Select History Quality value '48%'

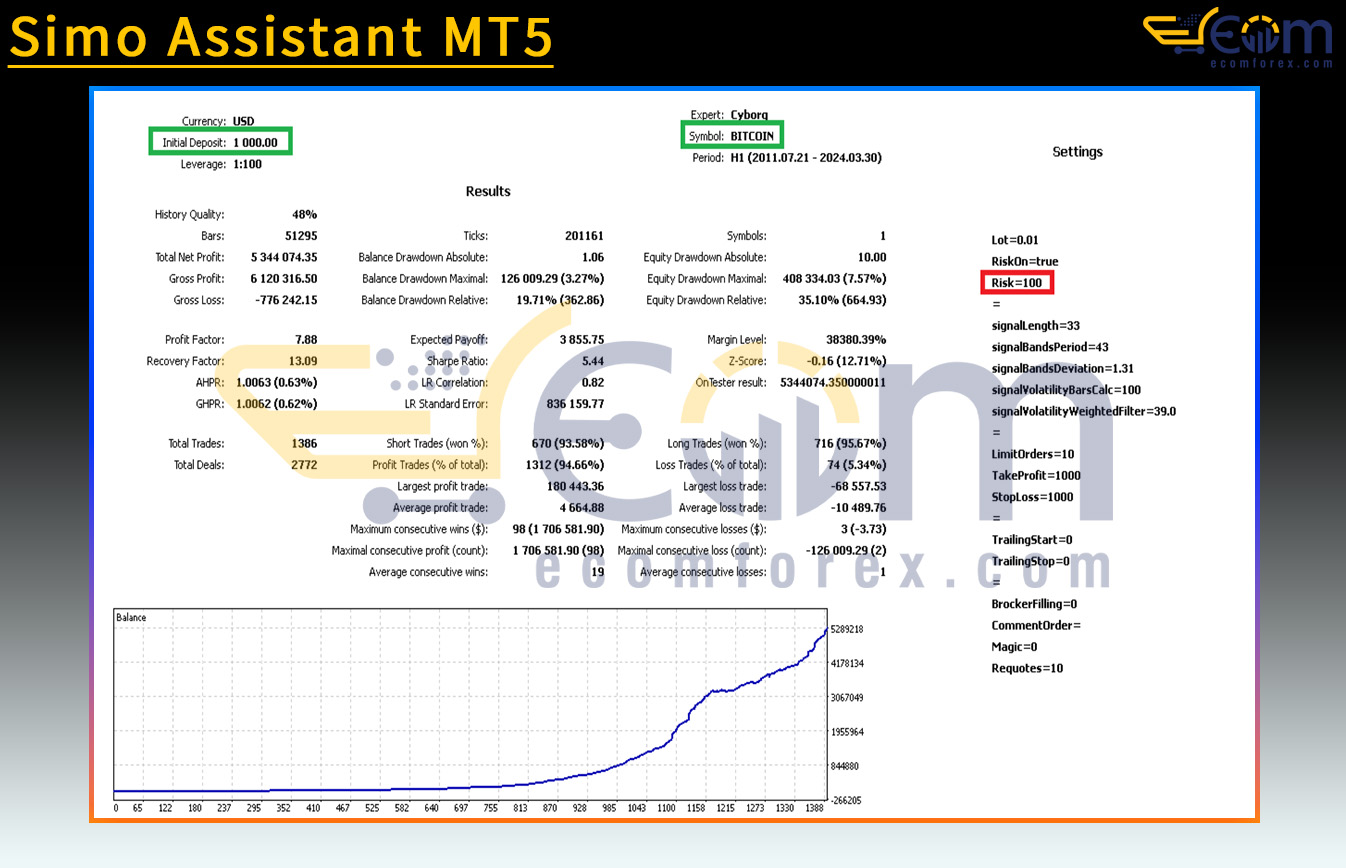(305, 215)
